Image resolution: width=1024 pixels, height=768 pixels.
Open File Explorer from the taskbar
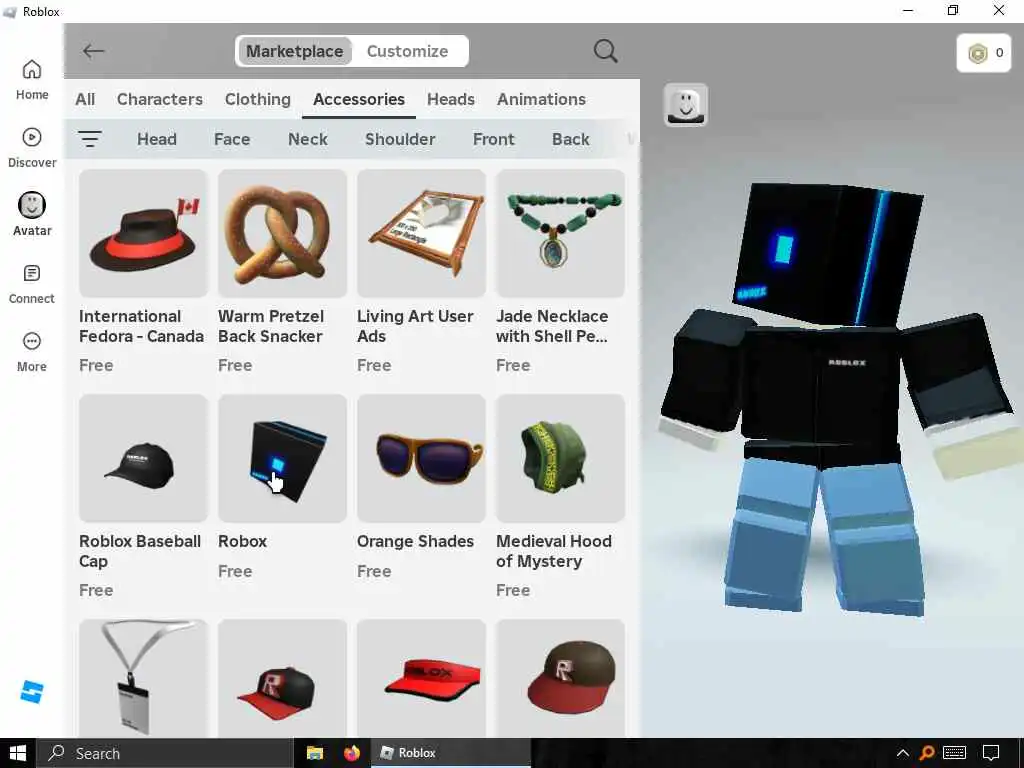pyautogui.click(x=315, y=753)
